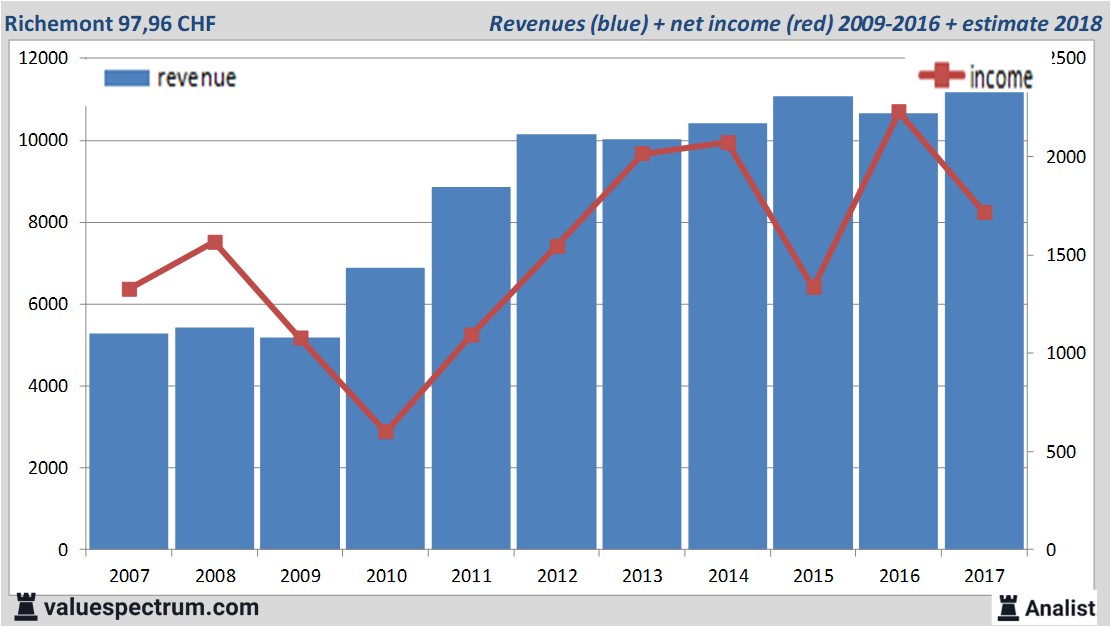The height and width of the screenshot is (627, 1111).
Task: Click the blue revenue legend swatch
Action: pos(126,78)
